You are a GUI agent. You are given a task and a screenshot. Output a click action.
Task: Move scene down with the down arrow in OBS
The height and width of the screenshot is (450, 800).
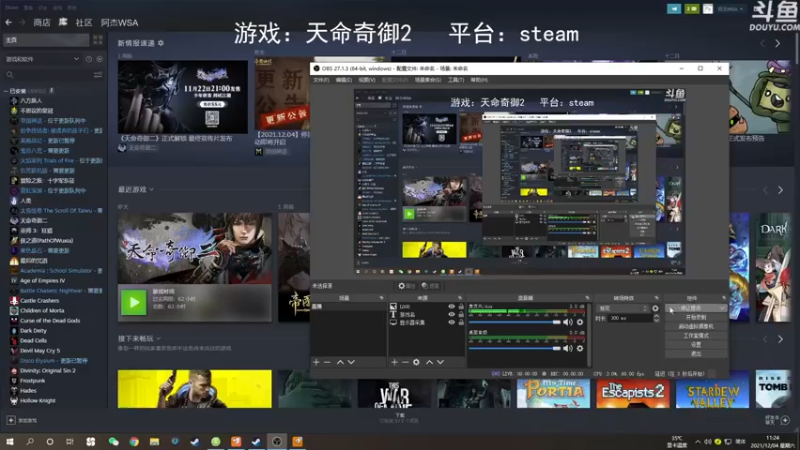click(351, 362)
